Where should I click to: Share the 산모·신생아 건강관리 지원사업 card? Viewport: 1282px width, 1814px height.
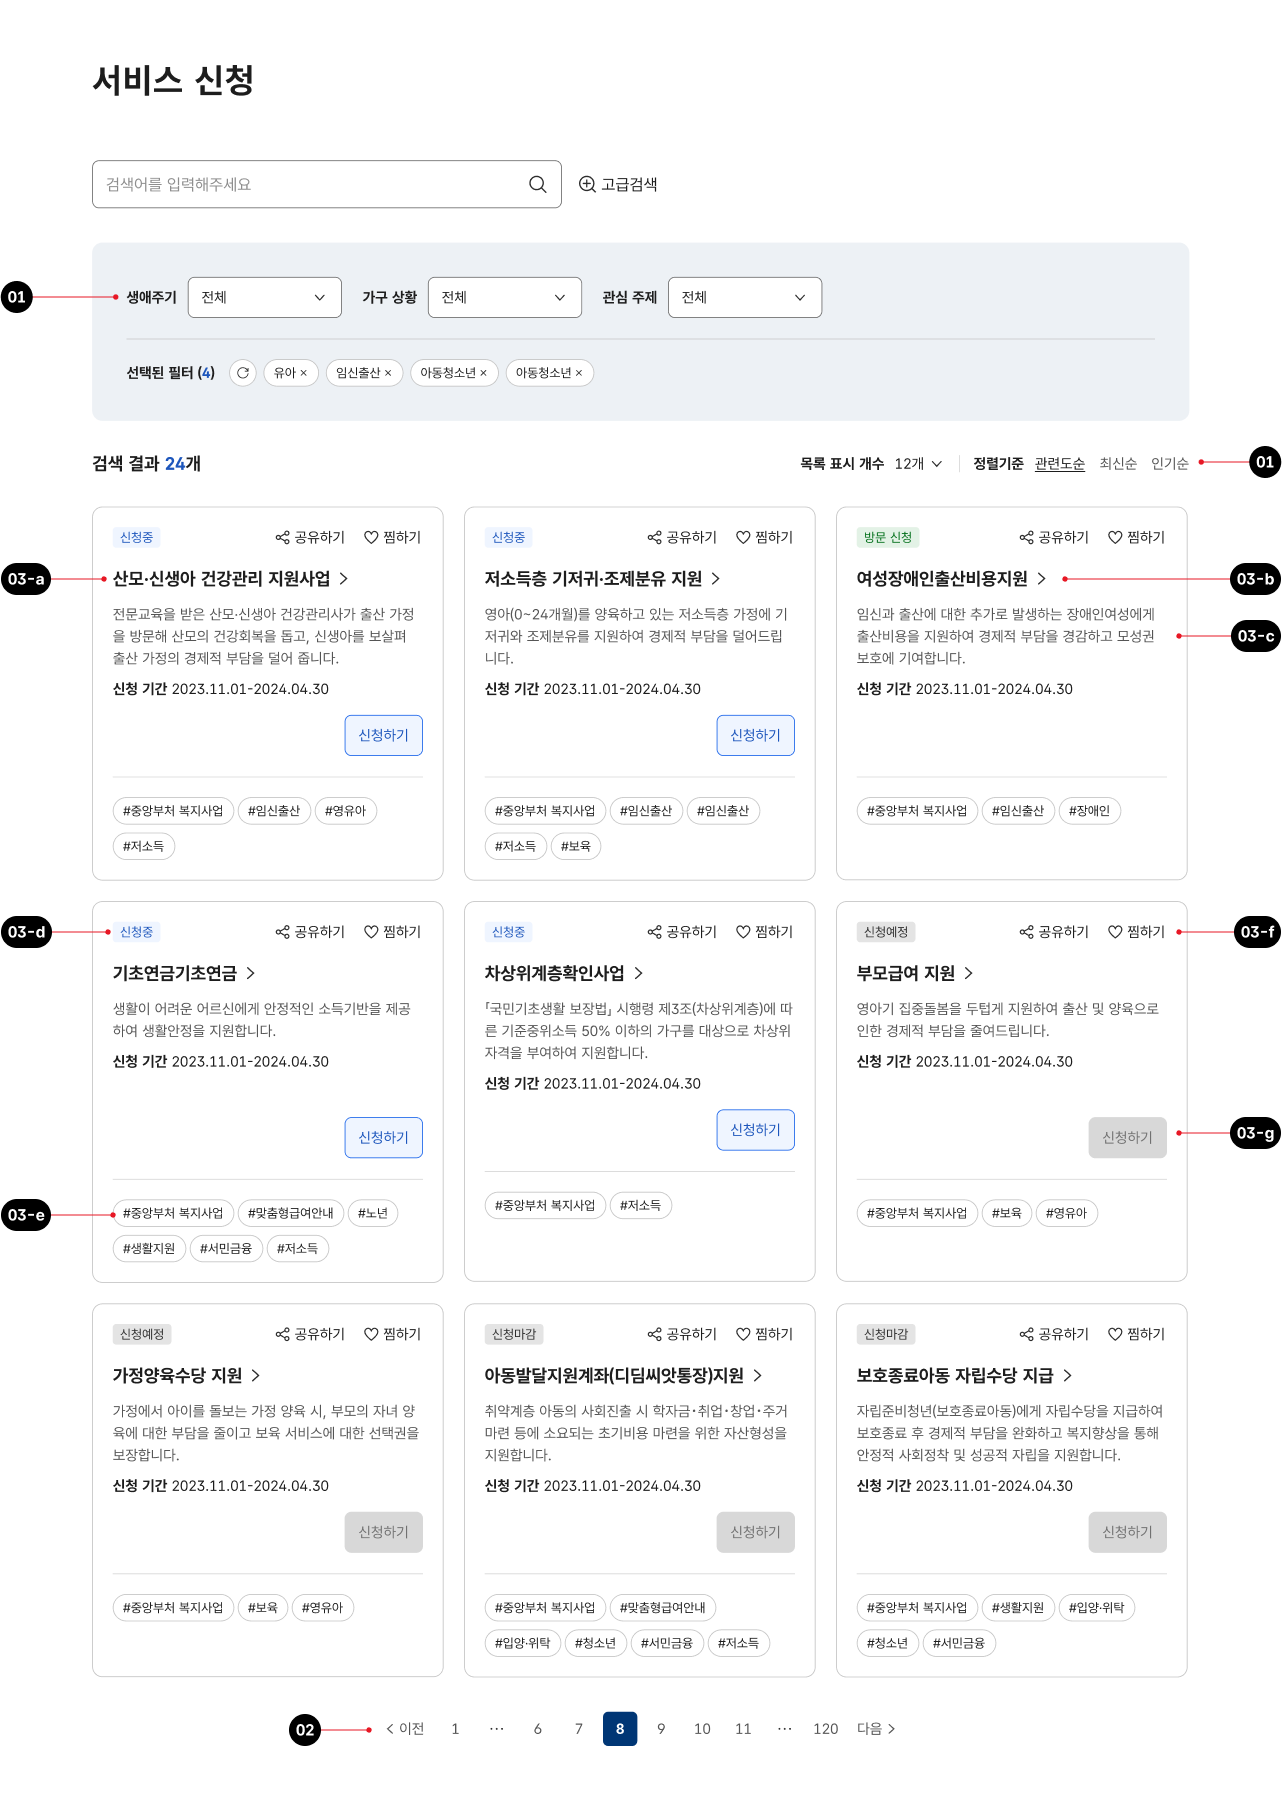coord(310,538)
